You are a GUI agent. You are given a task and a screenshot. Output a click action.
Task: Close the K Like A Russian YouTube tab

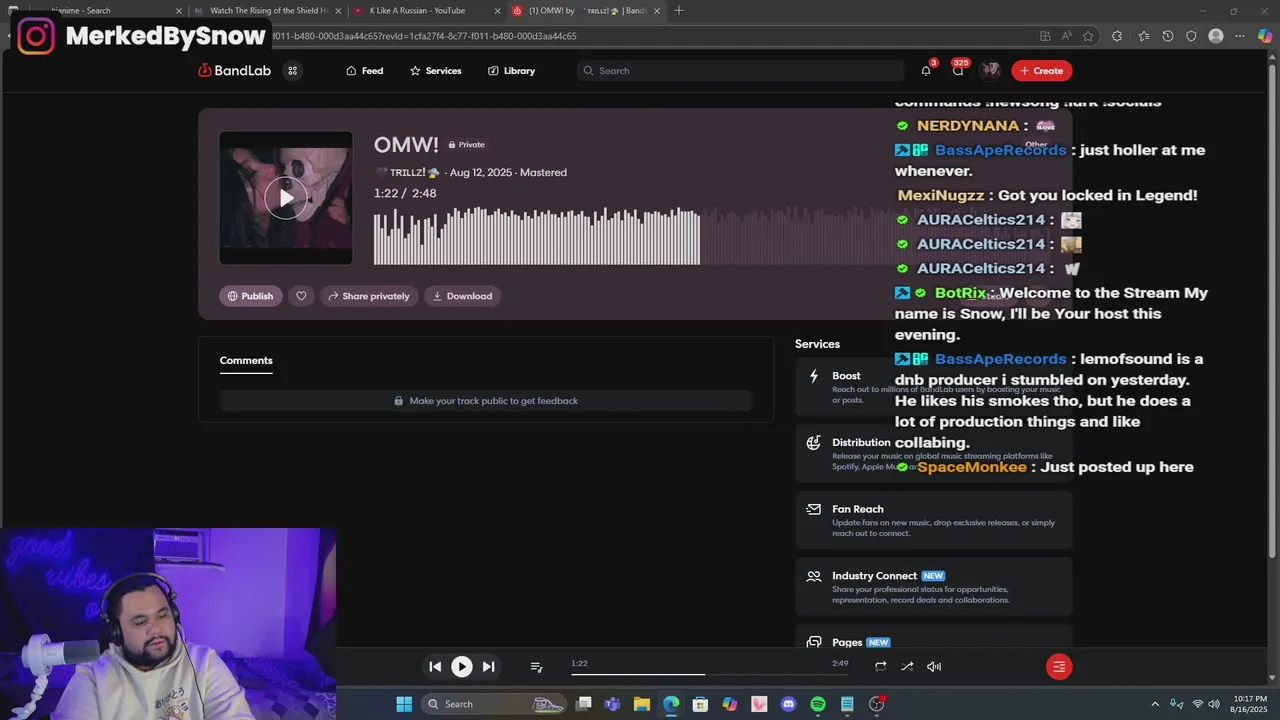[x=498, y=11]
